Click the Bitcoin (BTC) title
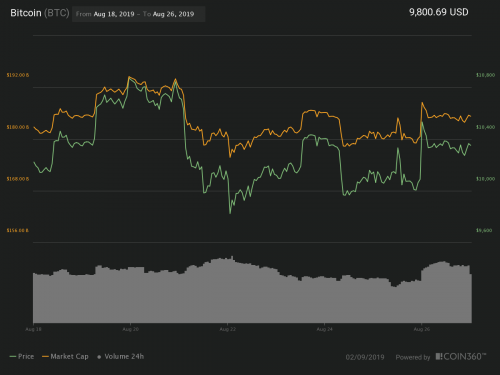This screenshot has height=375, width=500. click(40, 13)
